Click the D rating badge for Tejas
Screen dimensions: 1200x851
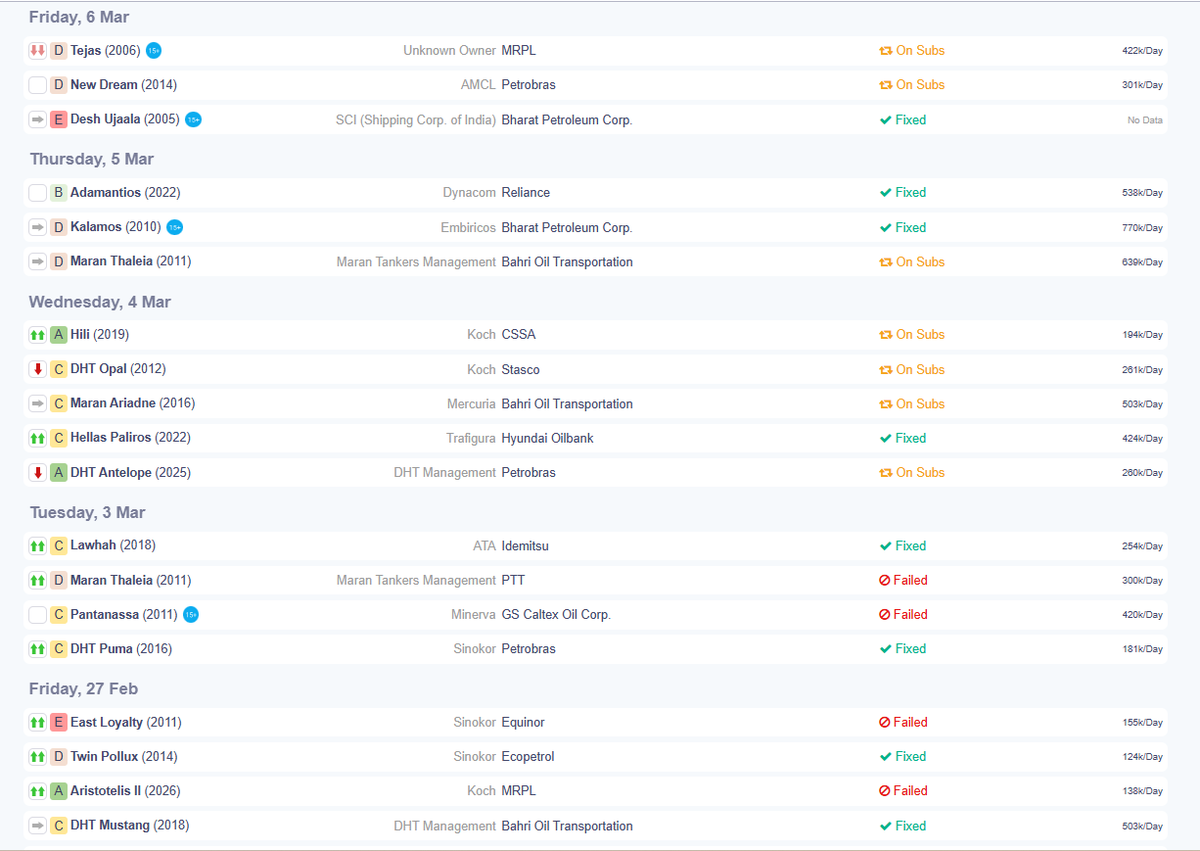59,51
